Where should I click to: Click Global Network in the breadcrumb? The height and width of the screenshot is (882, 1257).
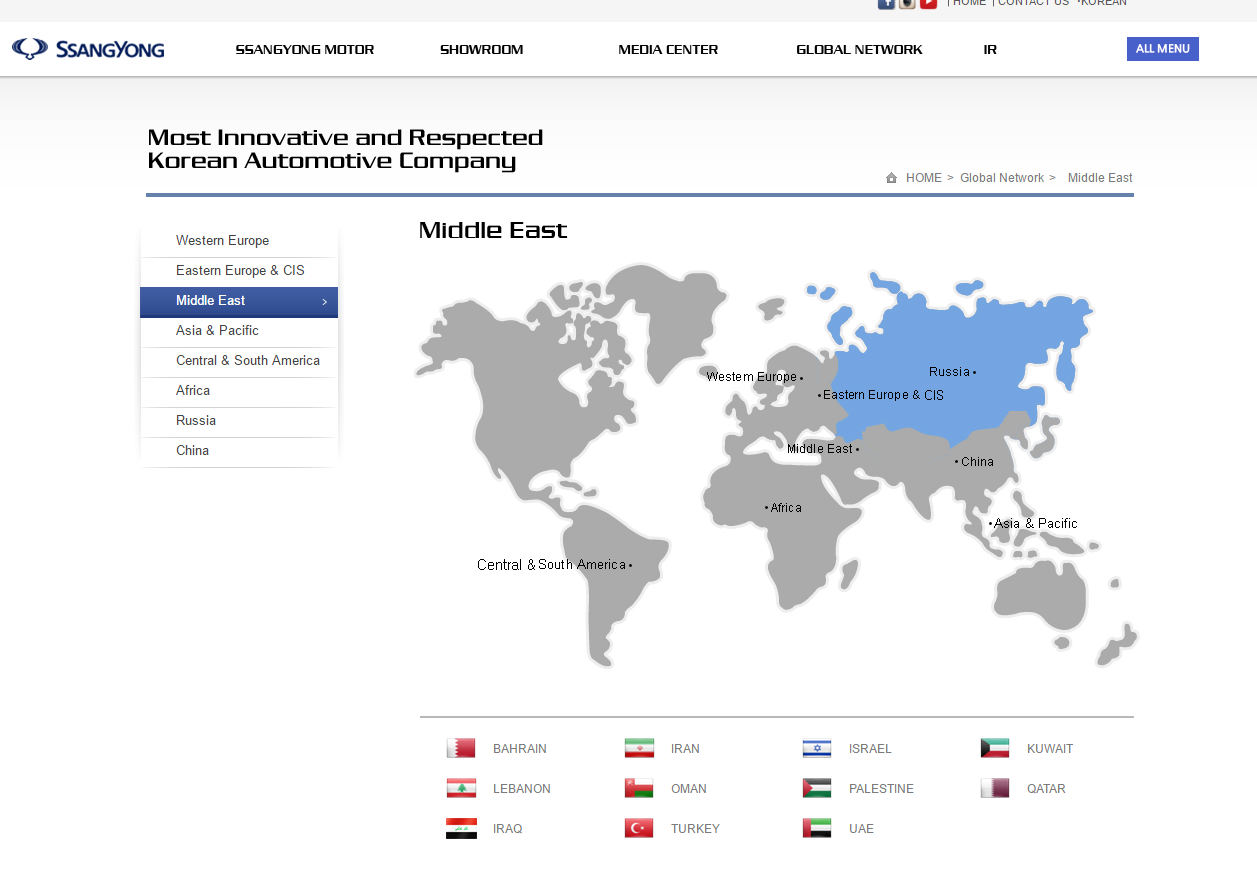(x=1002, y=178)
